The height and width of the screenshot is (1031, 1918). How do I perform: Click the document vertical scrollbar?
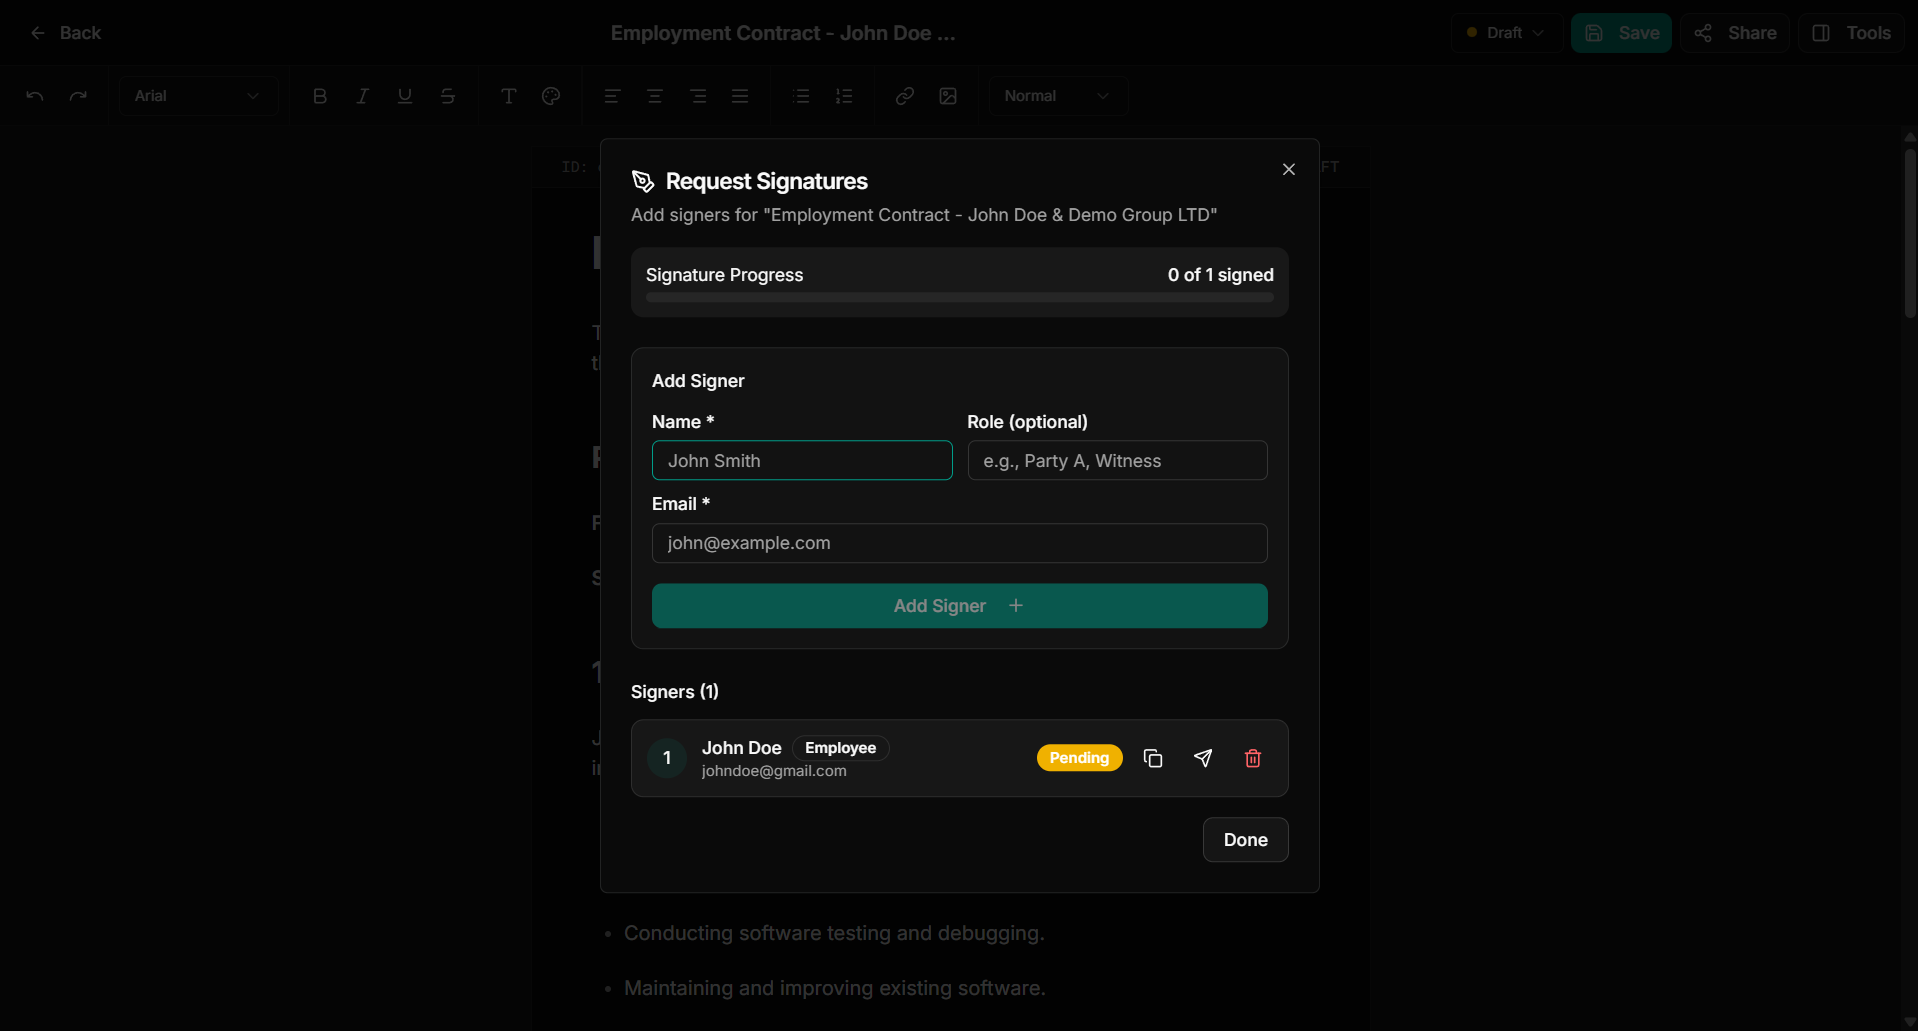pyautogui.click(x=1910, y=233)
